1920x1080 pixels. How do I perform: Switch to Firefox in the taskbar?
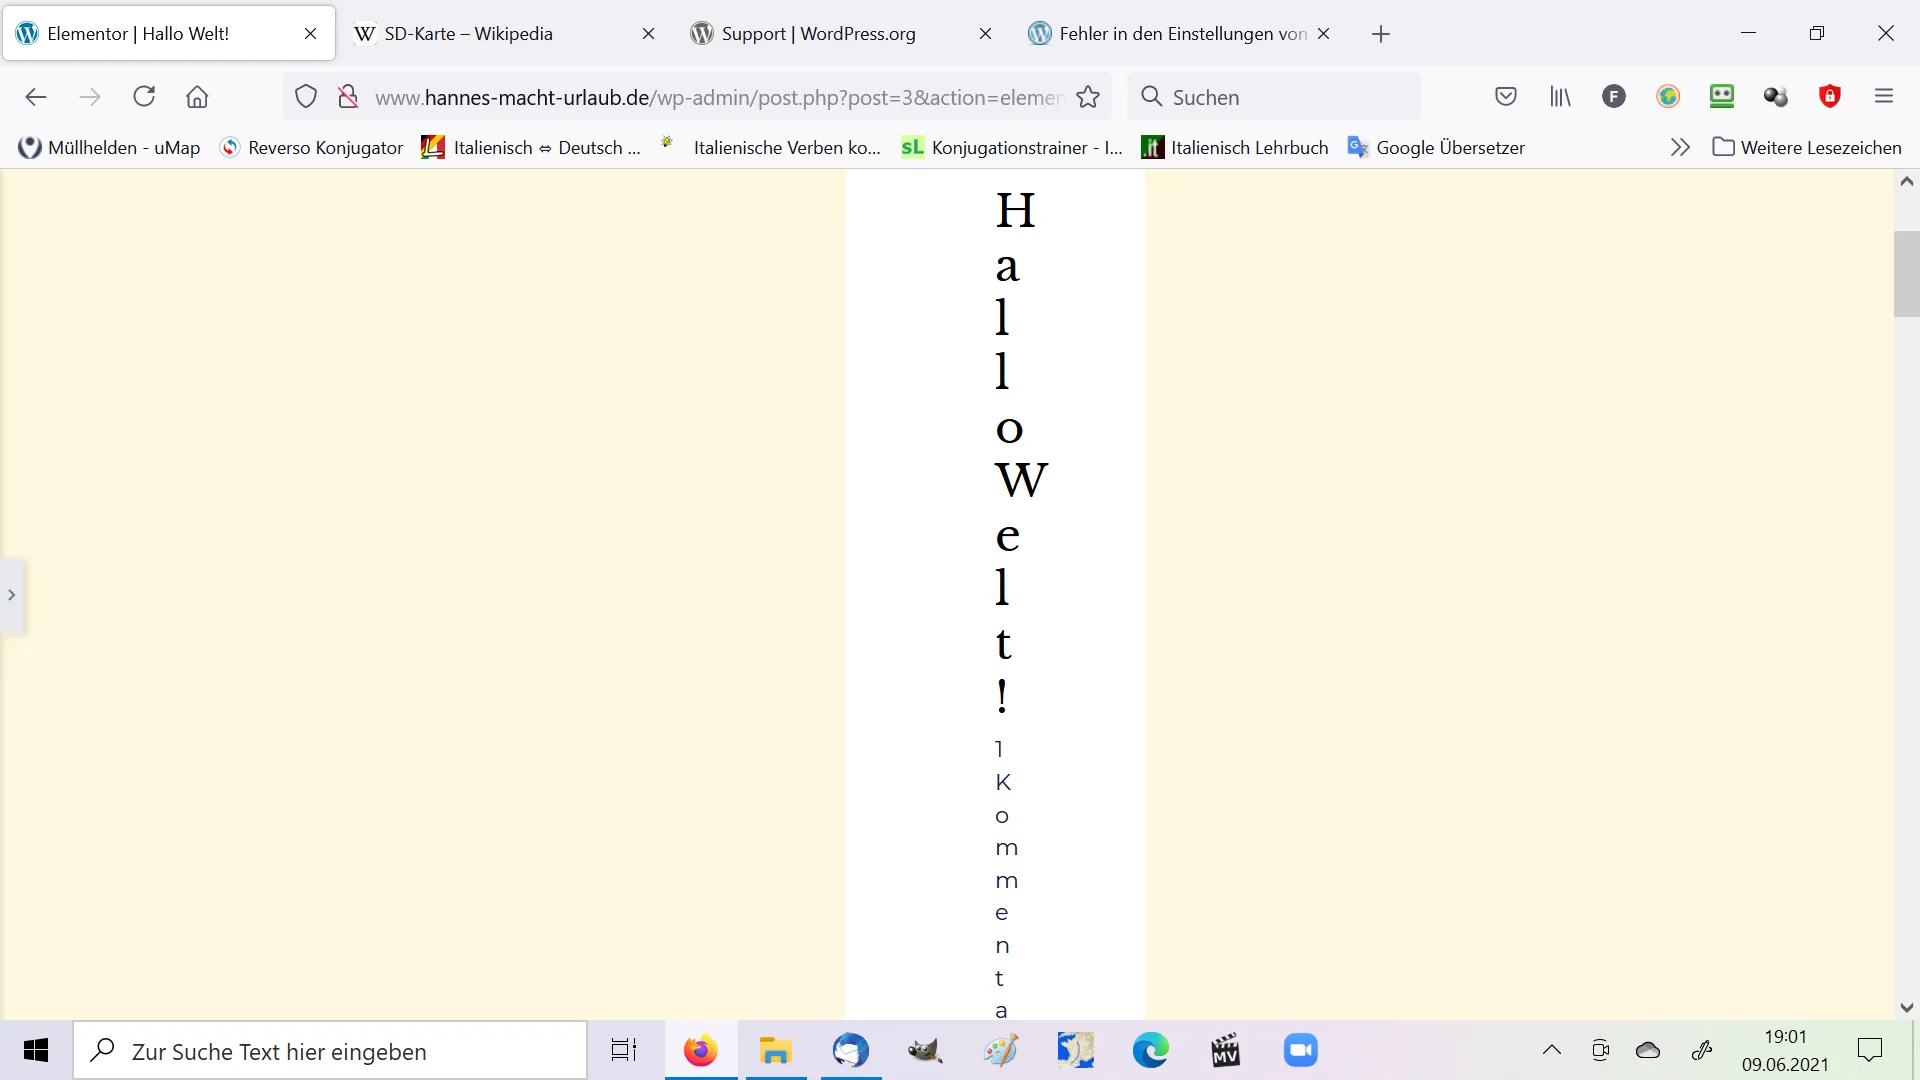(700, 1050)
